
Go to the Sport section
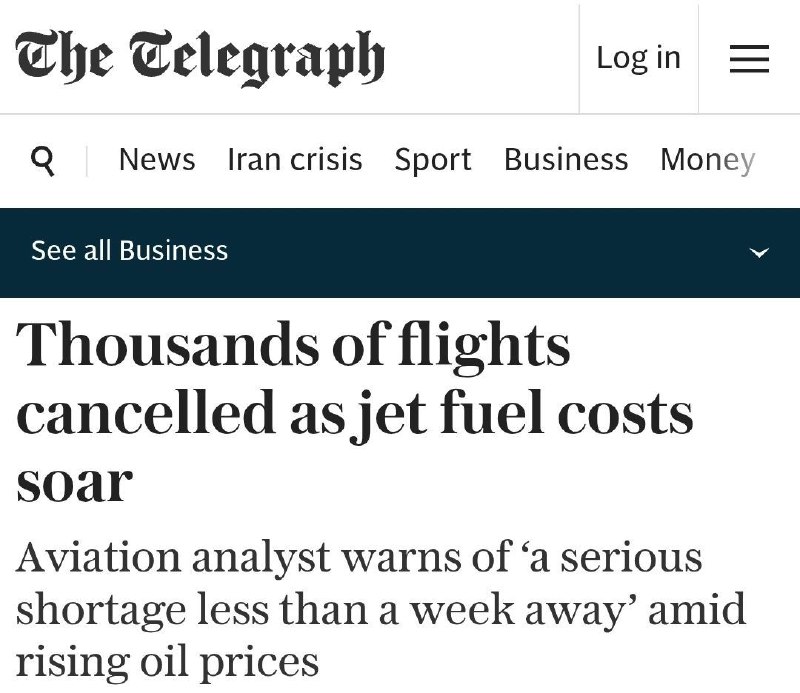click(433, 160)
